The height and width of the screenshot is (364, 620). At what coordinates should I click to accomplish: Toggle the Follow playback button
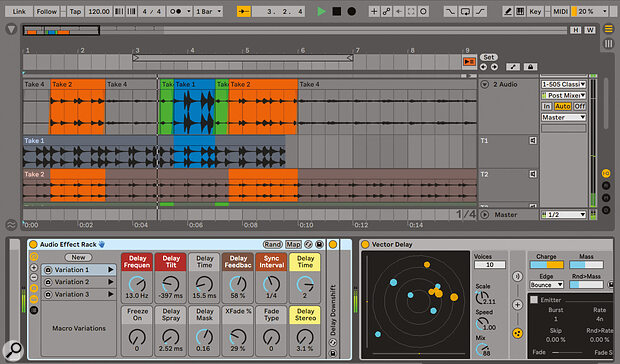[x=47, y=11]
